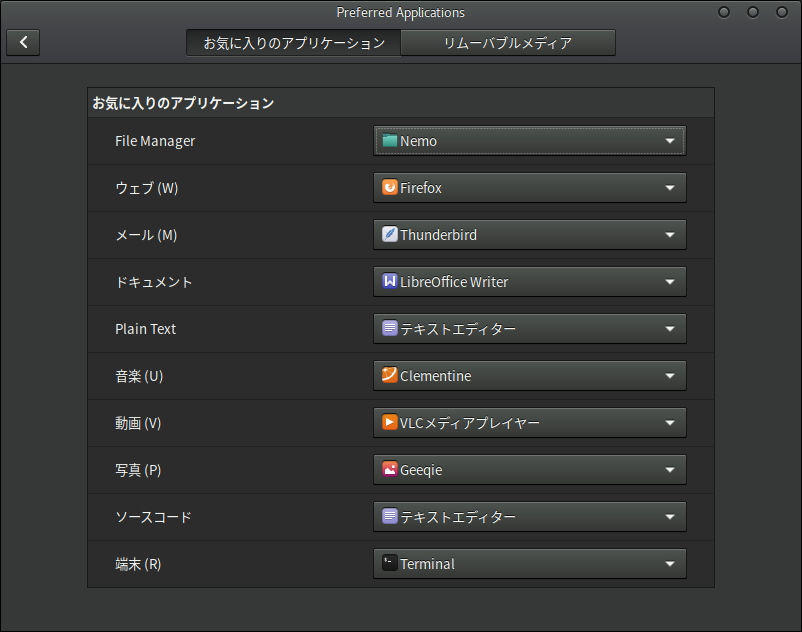Viewport: 802px width, 632px height.
Task: Expand the 端末 Terminal dropdown arrow
Action: pos(670,564)
